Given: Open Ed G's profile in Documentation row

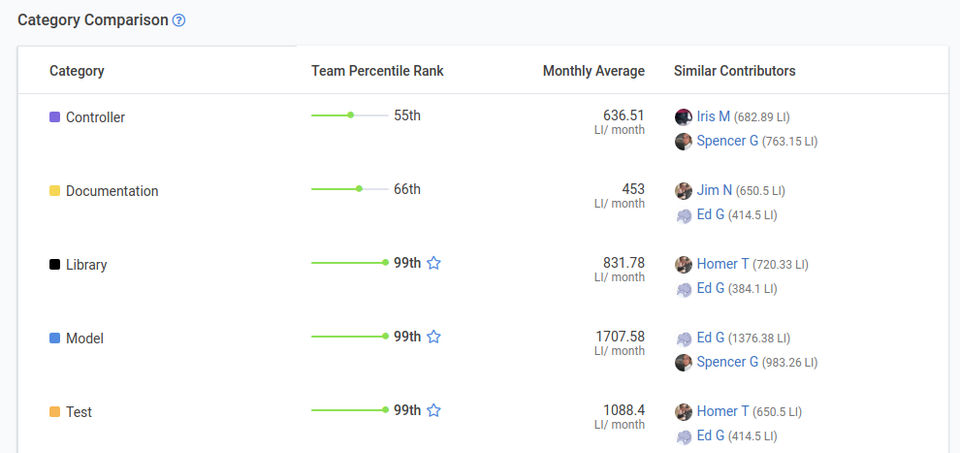Looking at the screenshot, I should [710, 214].
